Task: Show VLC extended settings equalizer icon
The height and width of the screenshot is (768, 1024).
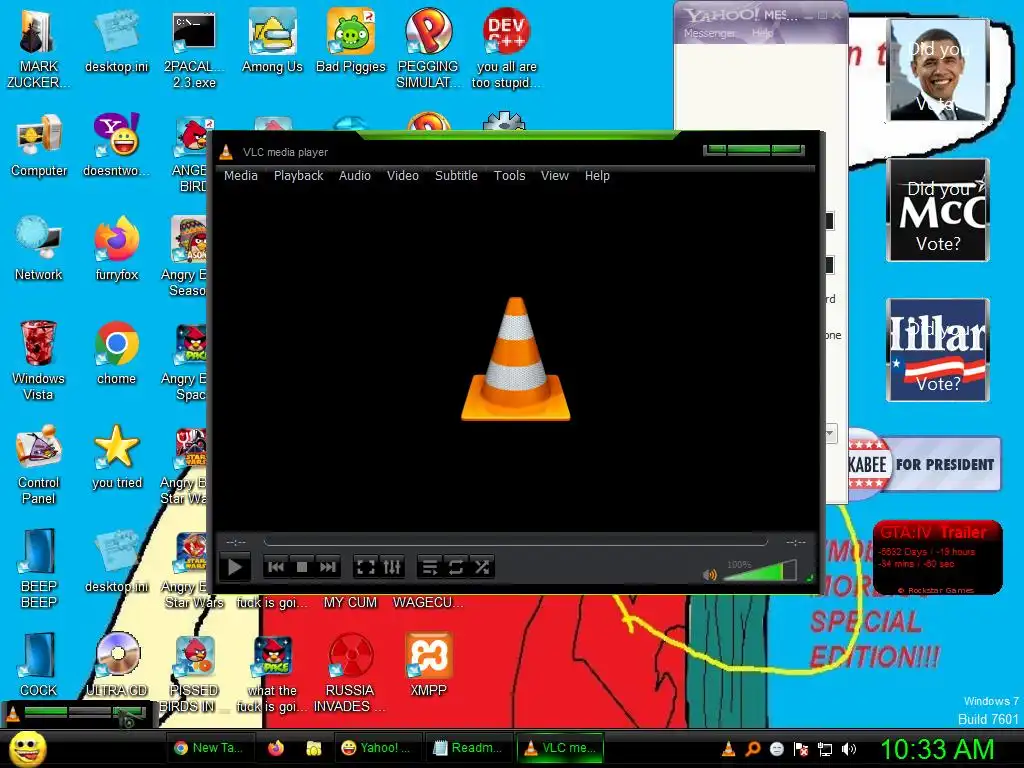Action: pos(392,567)
